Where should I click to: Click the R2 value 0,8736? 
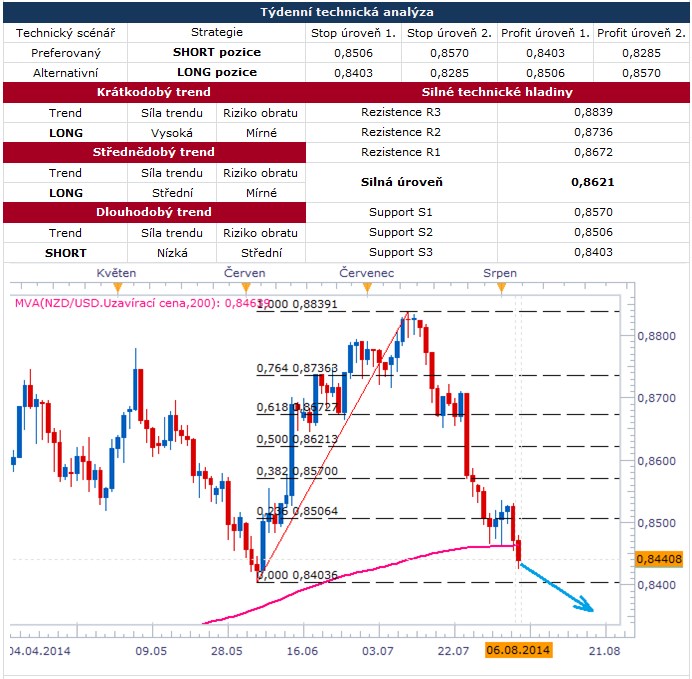[593, 132]
